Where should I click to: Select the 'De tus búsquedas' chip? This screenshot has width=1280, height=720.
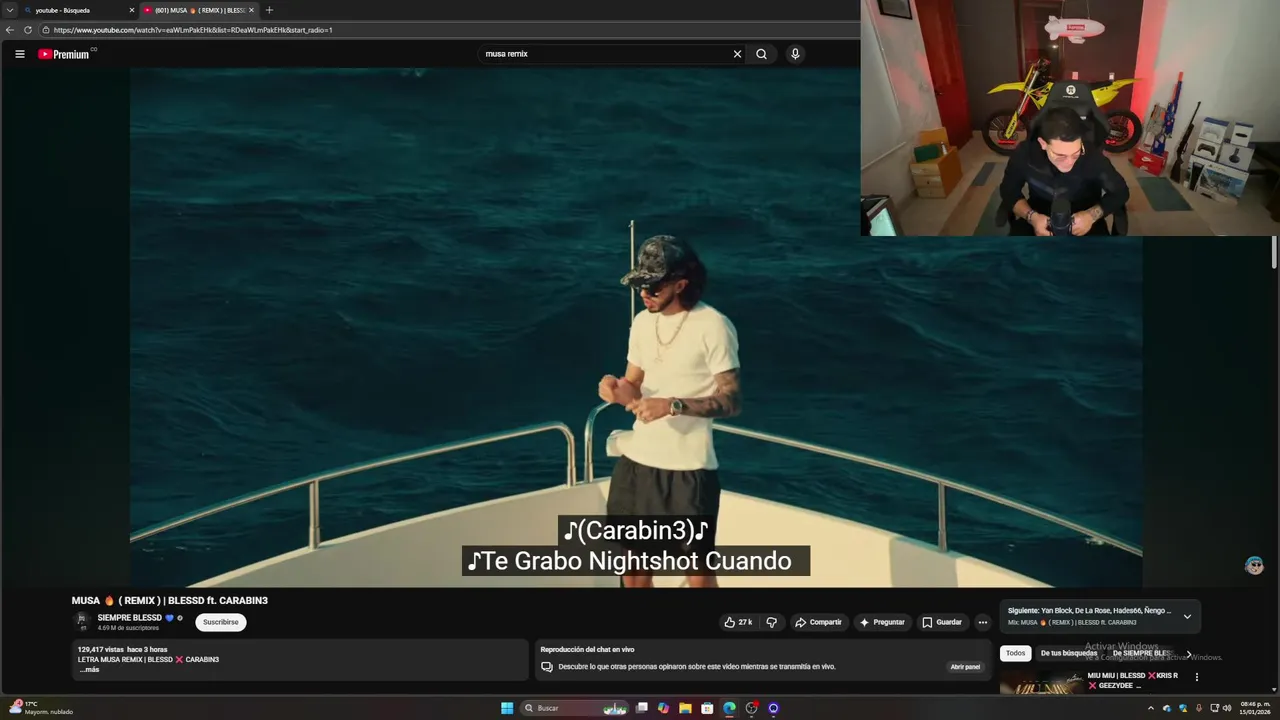click(1069, 653)
